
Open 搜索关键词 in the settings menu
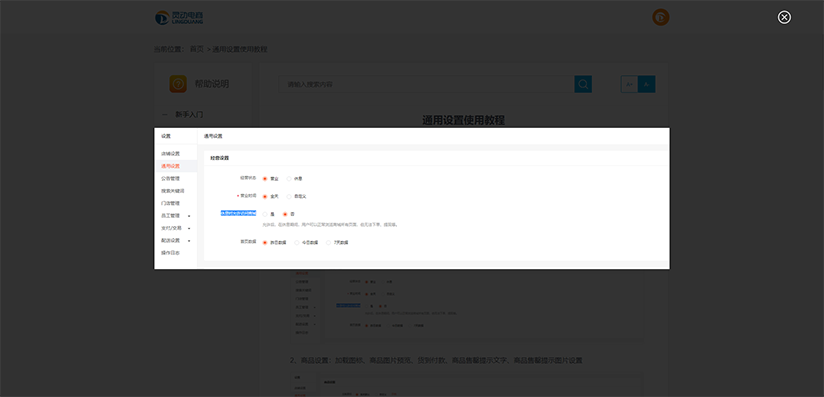(172, 191)
